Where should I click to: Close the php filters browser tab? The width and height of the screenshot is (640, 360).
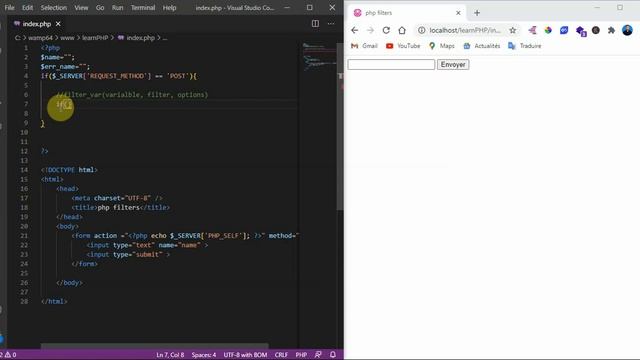458,13
